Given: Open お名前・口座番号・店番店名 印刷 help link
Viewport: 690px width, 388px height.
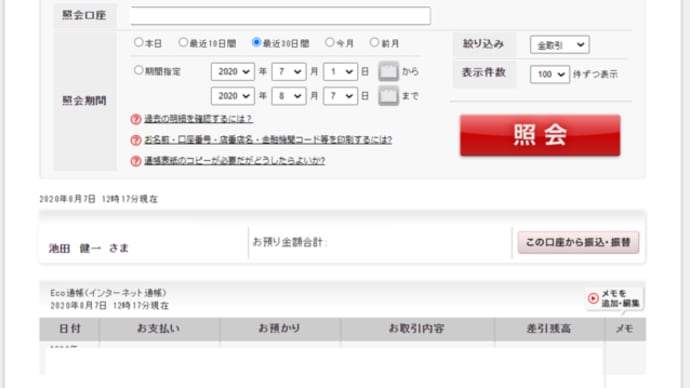Looking at the screenshot, I should (x=268, y=140).
